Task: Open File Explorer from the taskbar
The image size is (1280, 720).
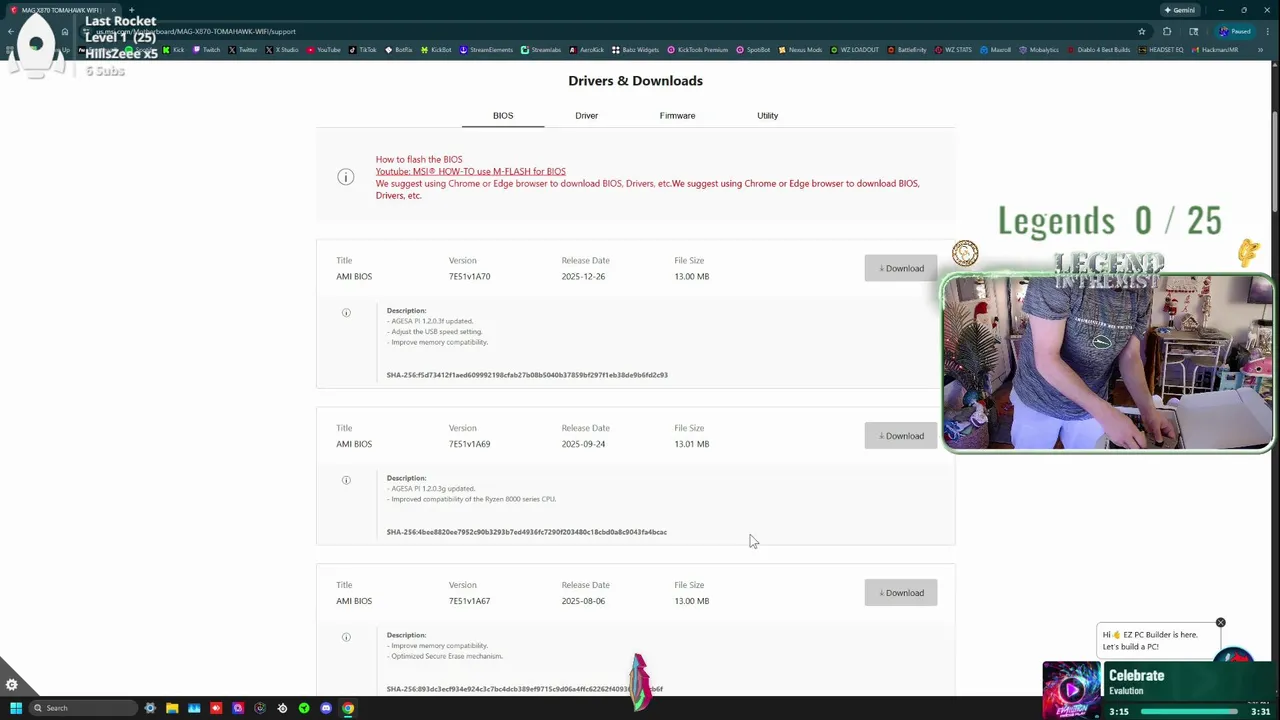Action: (x=172, y=708)
